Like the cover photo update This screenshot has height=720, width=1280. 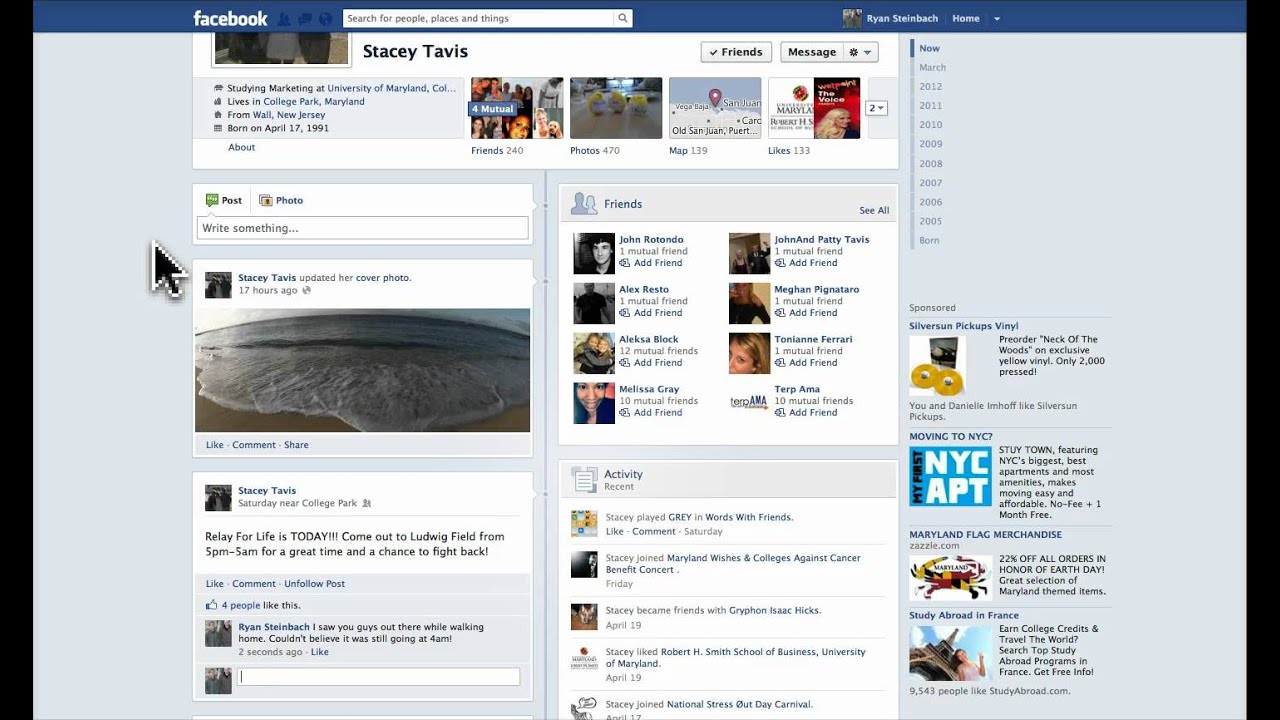click(x=215, y=445)
